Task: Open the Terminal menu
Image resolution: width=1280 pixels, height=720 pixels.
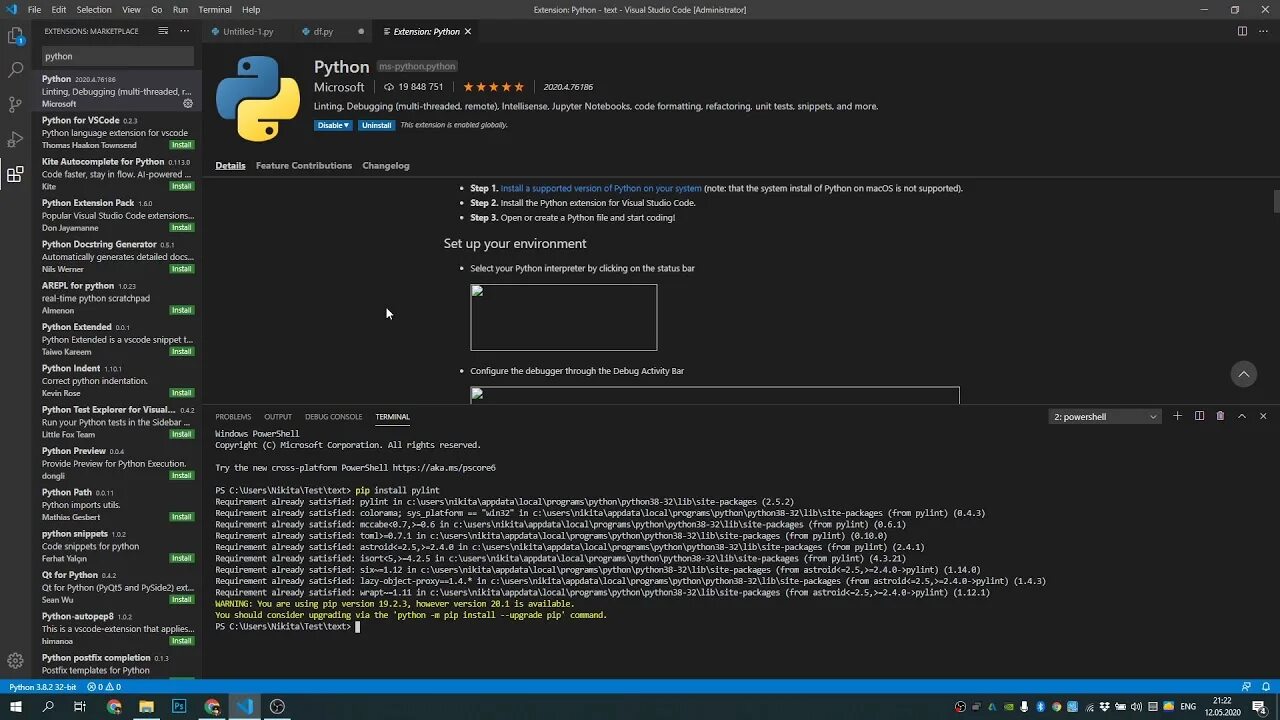Action: click(x=215, y=9)
